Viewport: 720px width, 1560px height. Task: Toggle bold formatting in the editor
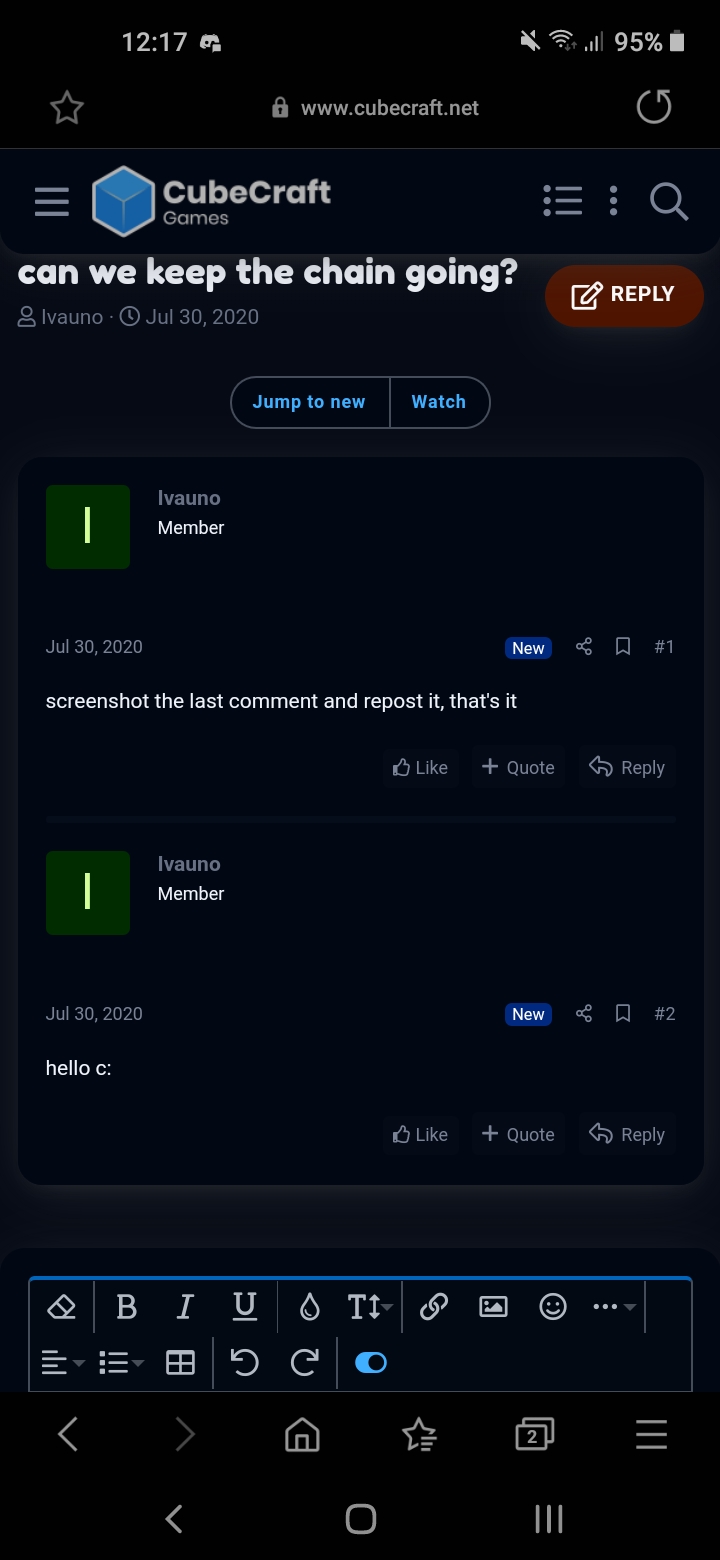click(126, 1306)
